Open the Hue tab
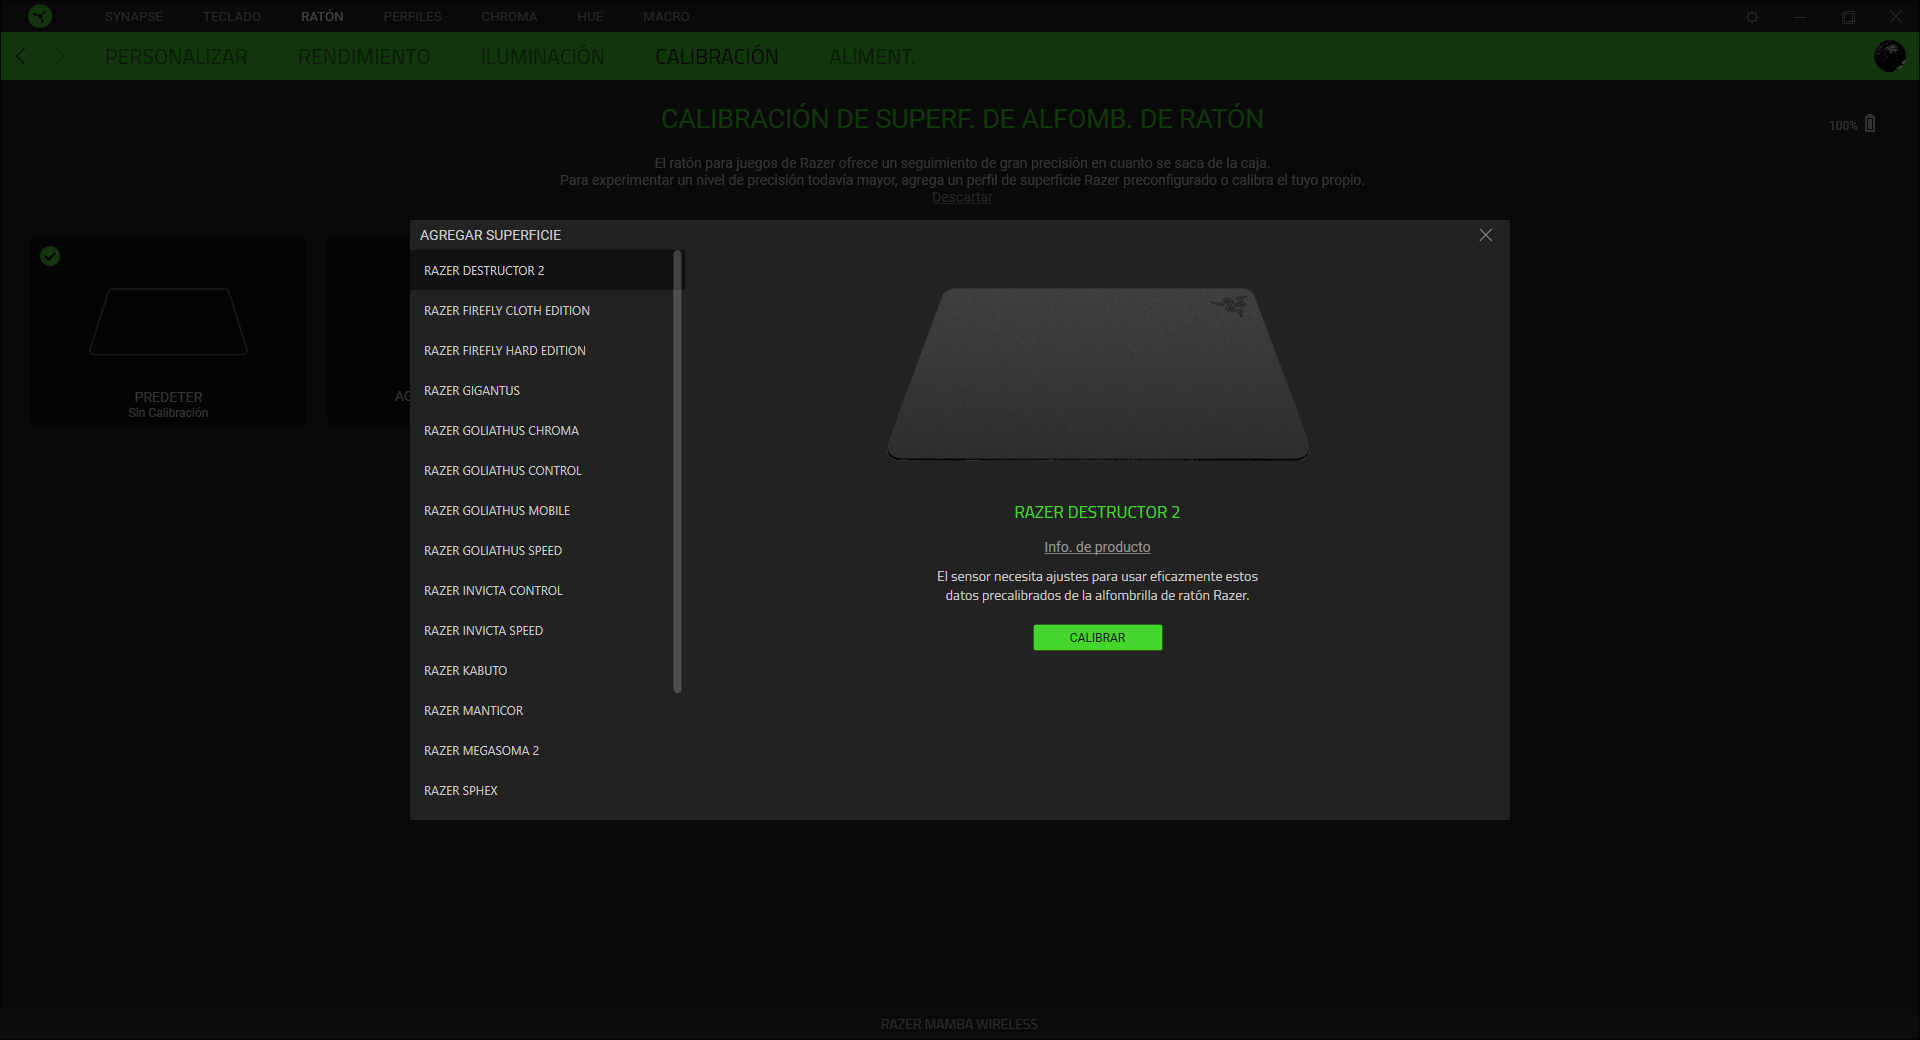1920x1040 pixels. [x=590, y=17]
